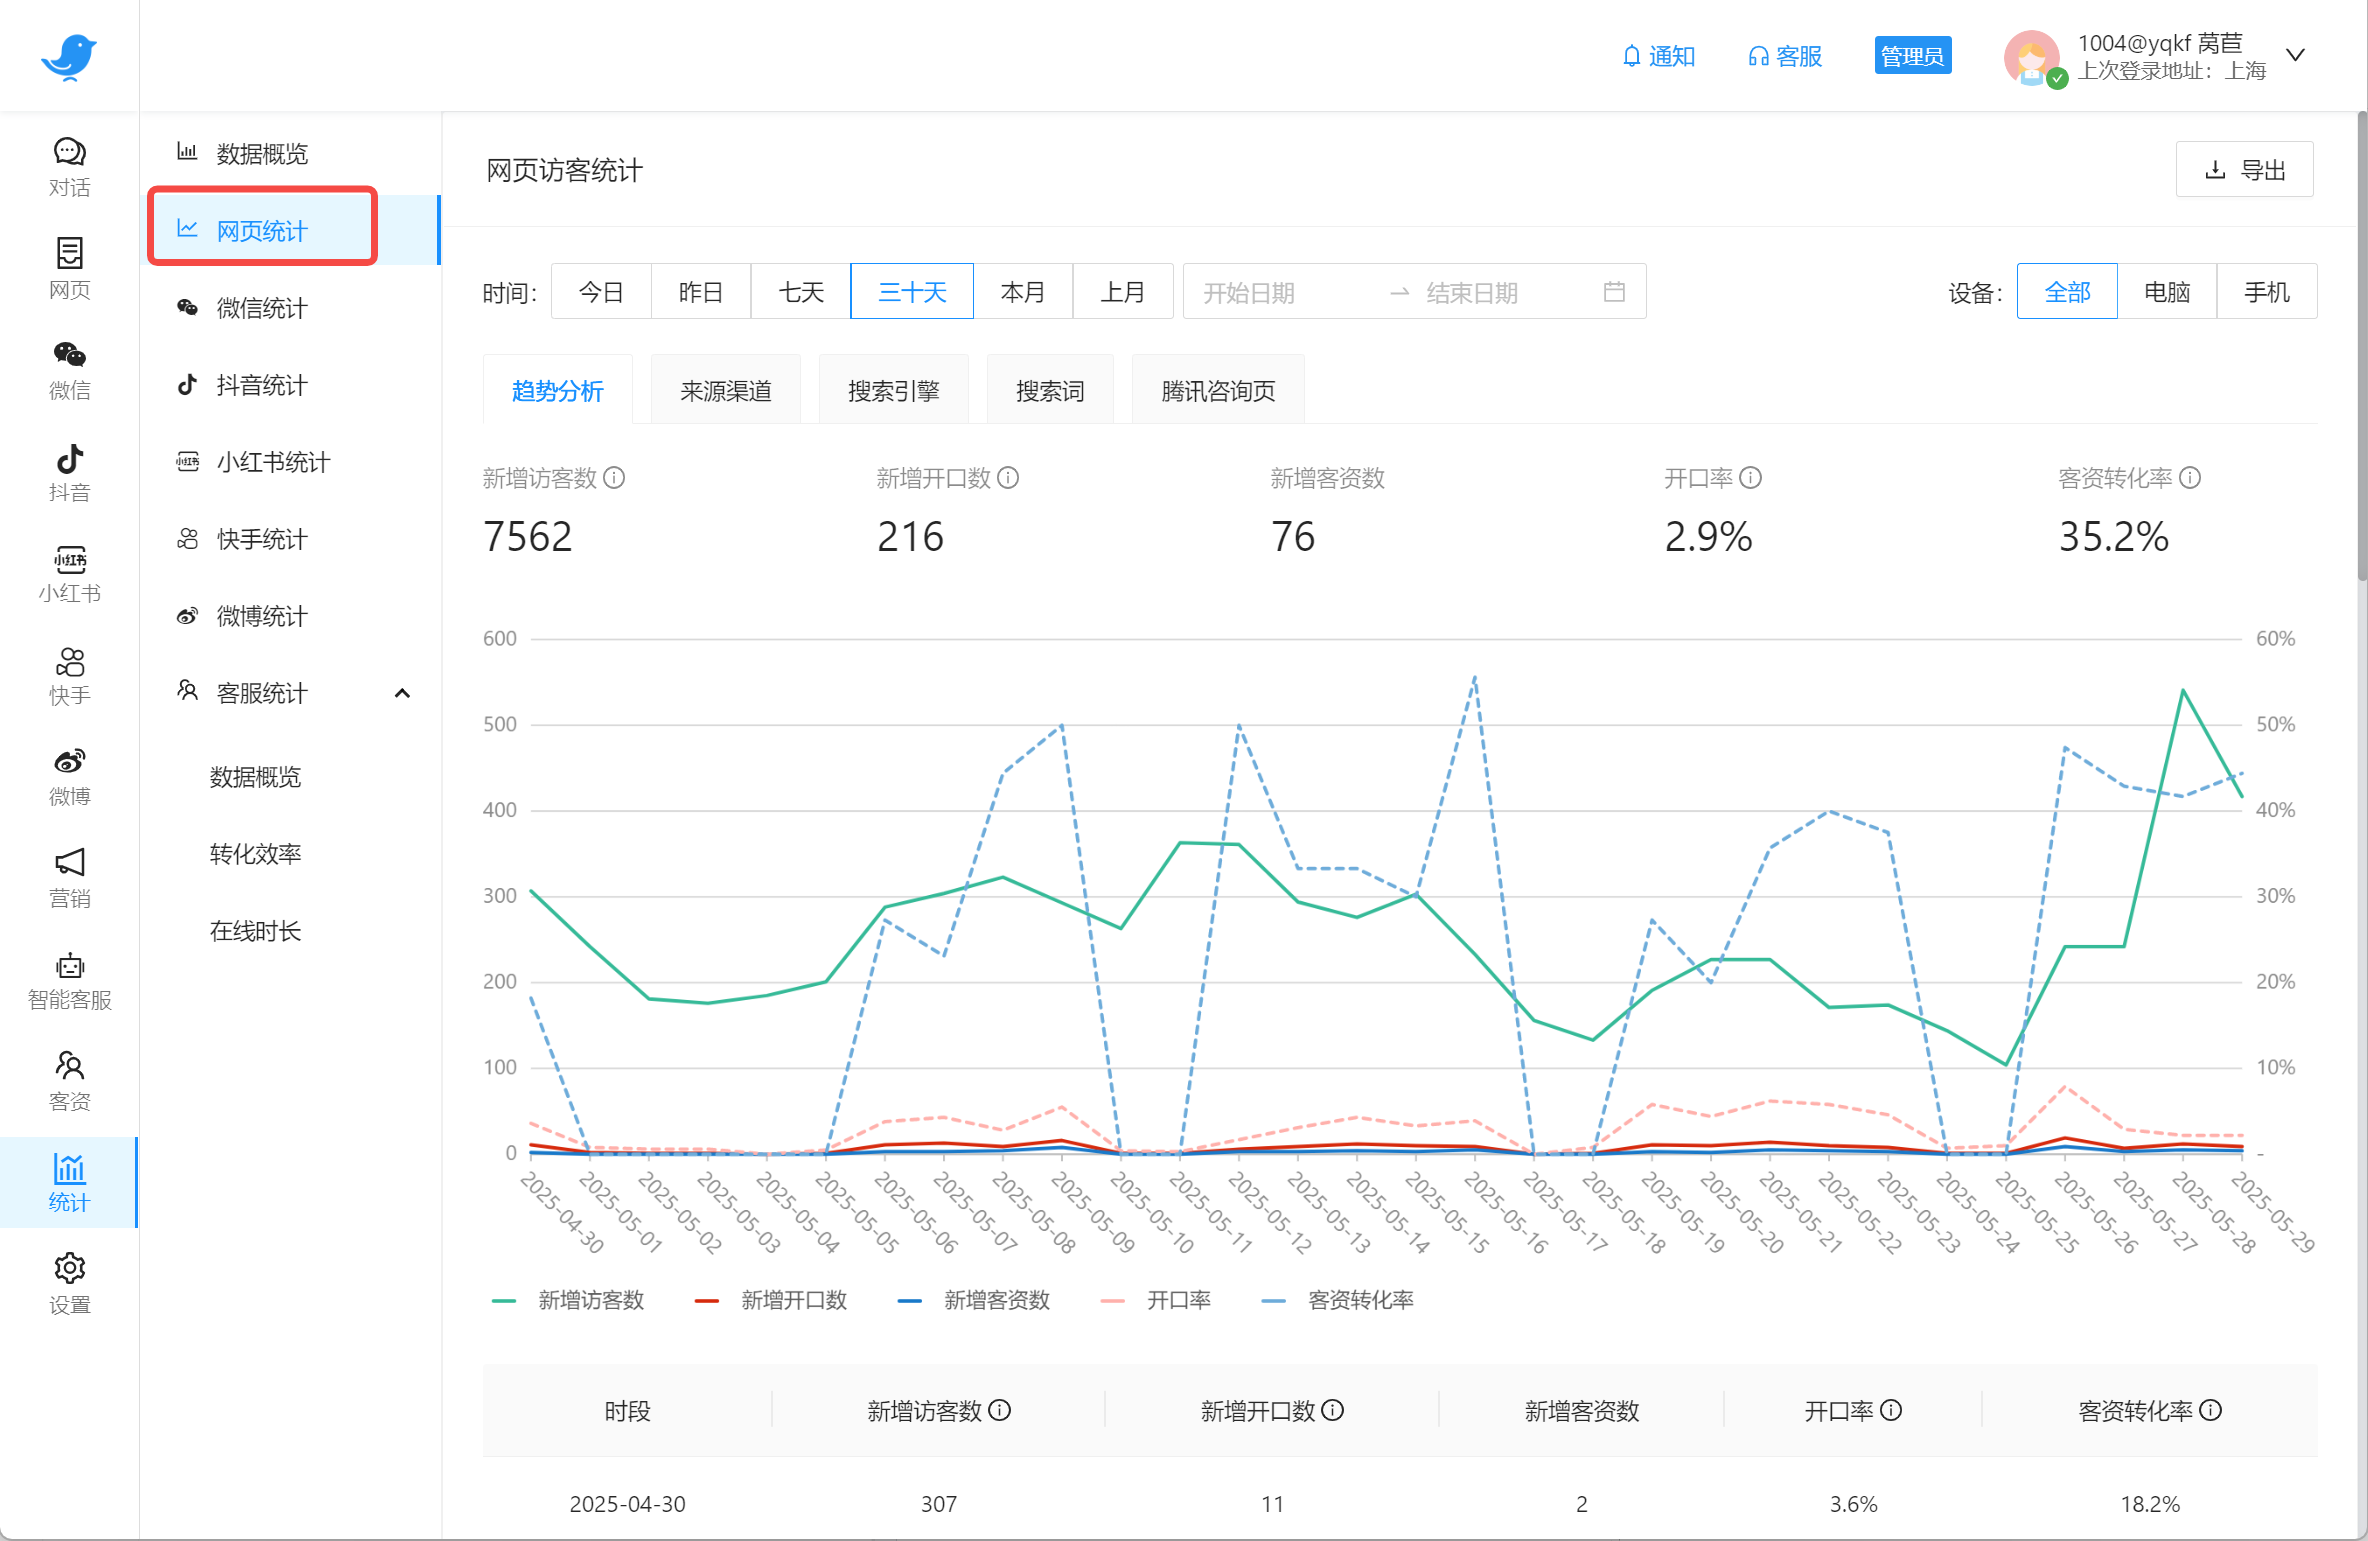The width and height of the screenshot is (2368, 1541).
Task: Open the account dropdown next to 萵苣
Action: pyautogui.click(x=2296, y=54)
